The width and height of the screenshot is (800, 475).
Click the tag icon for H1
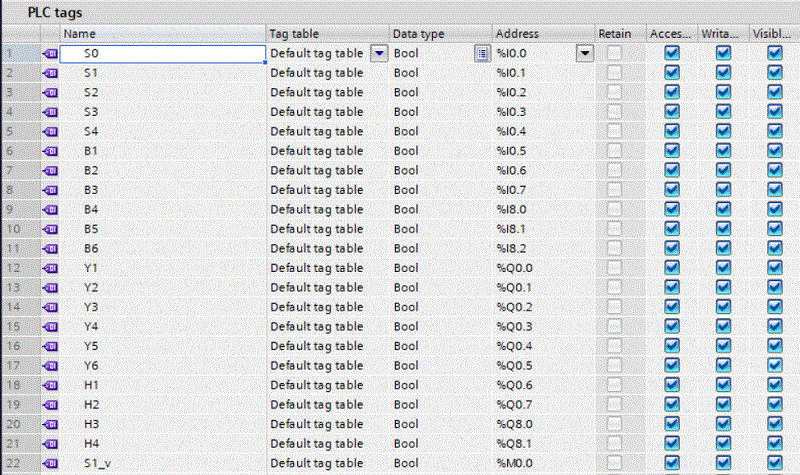click(x=50, y=384)
